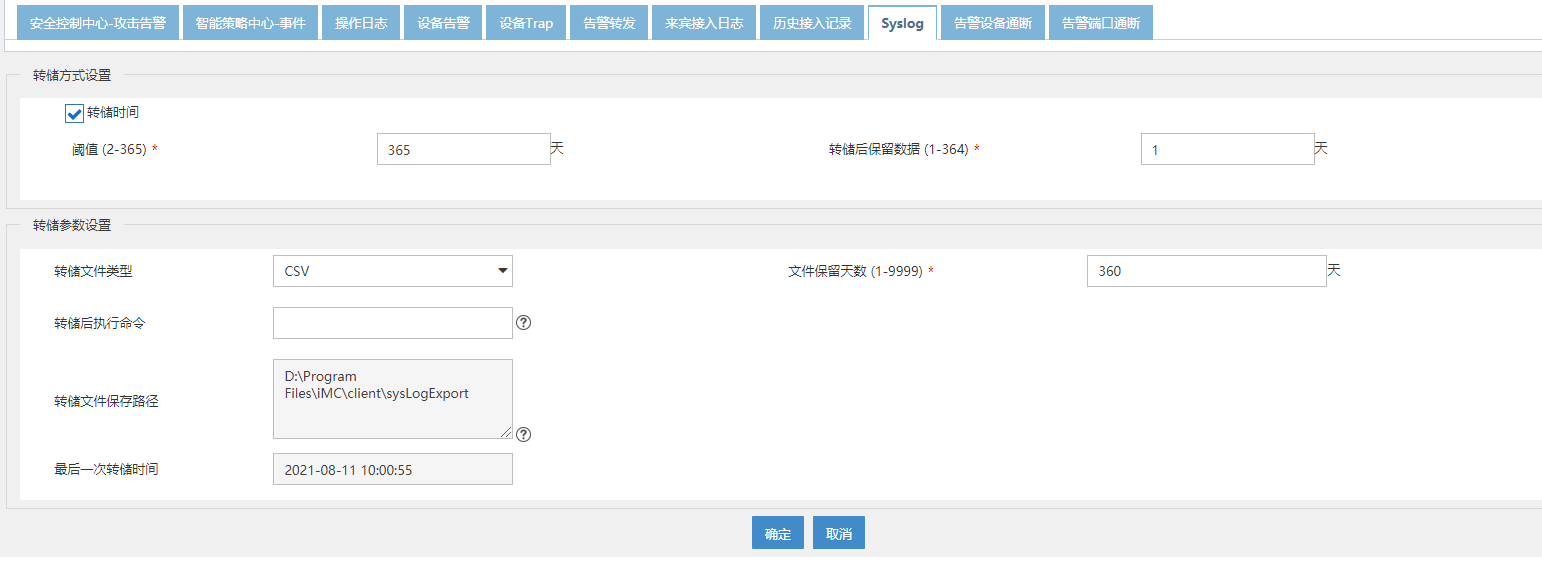Switch to the 操作日志 tab

click(x=361, y=23)
